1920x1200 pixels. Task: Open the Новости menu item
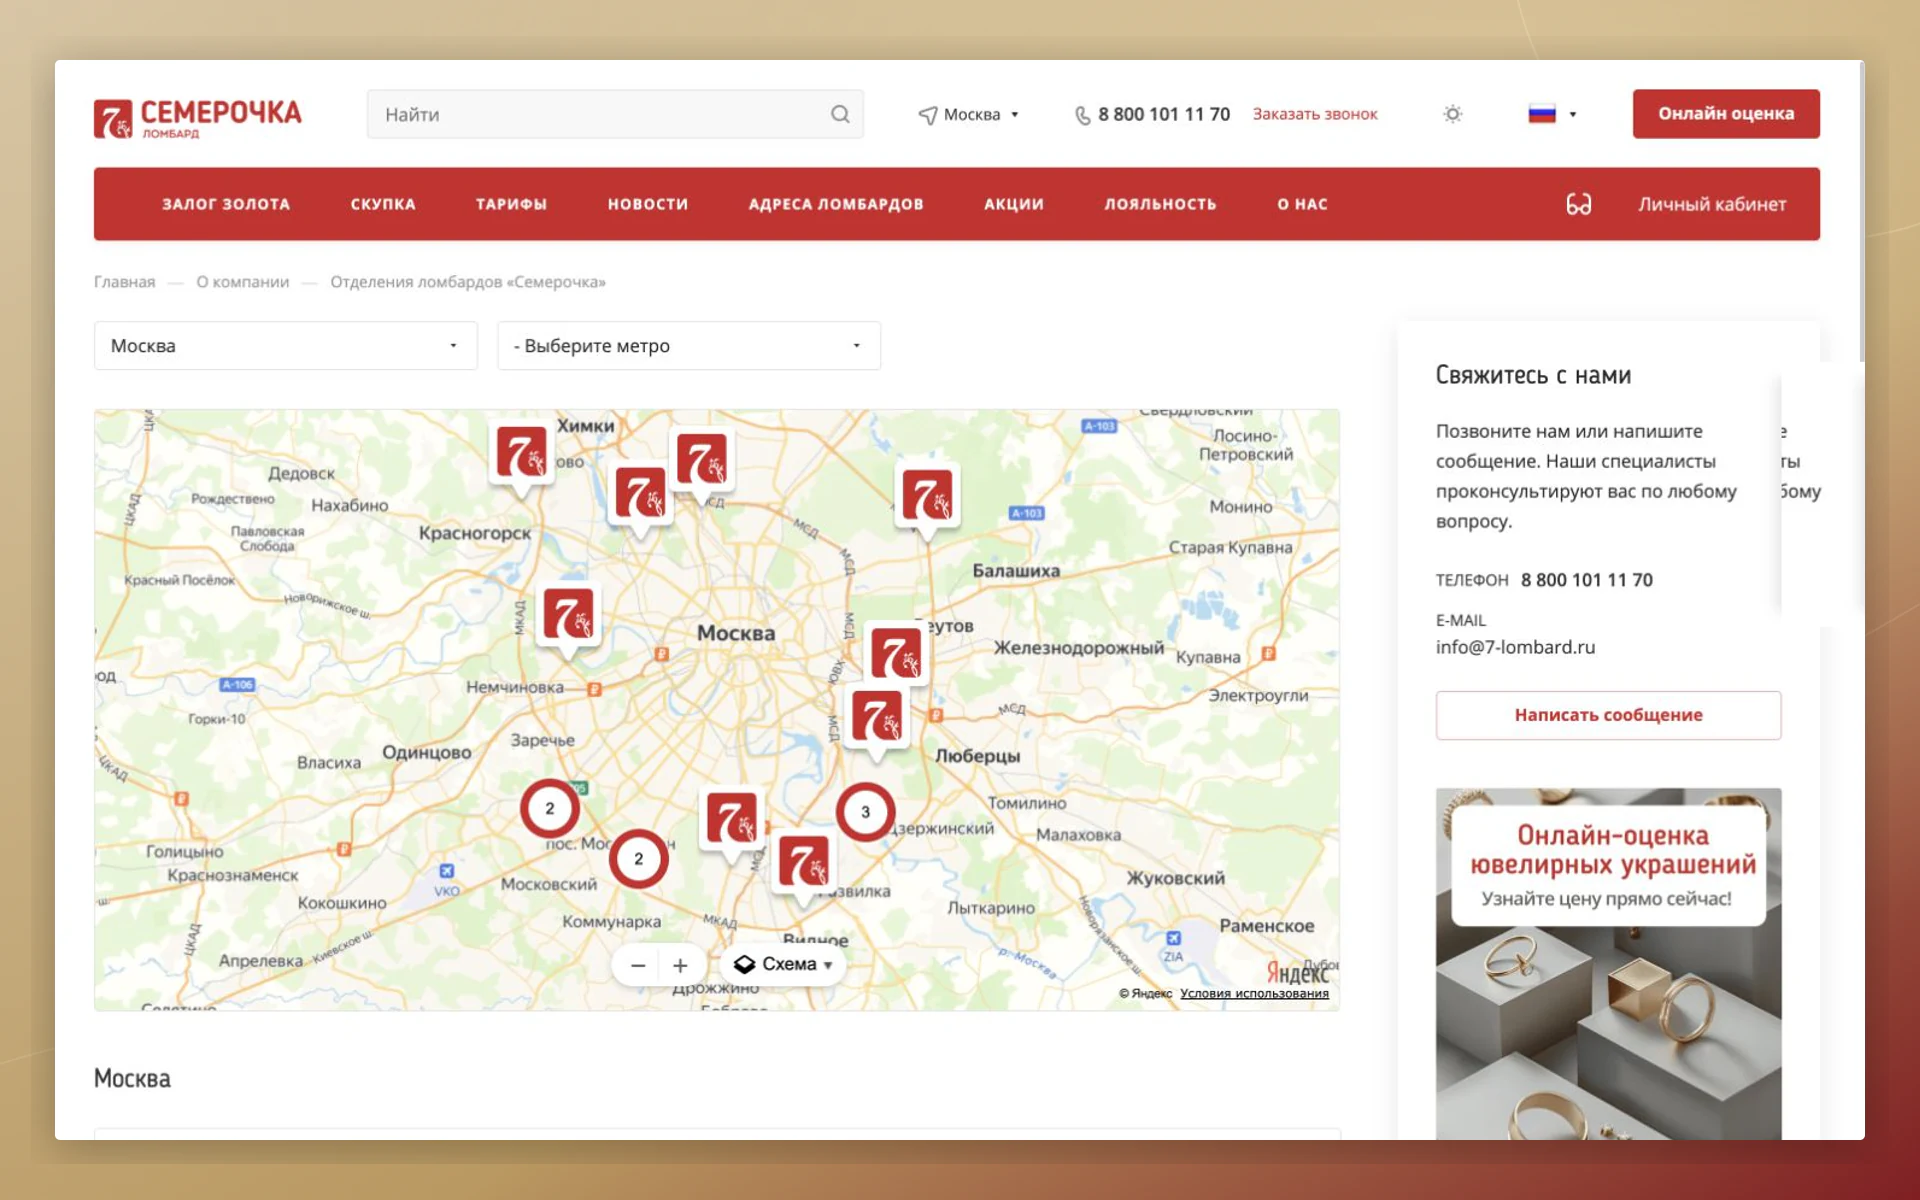click(648, 204)
